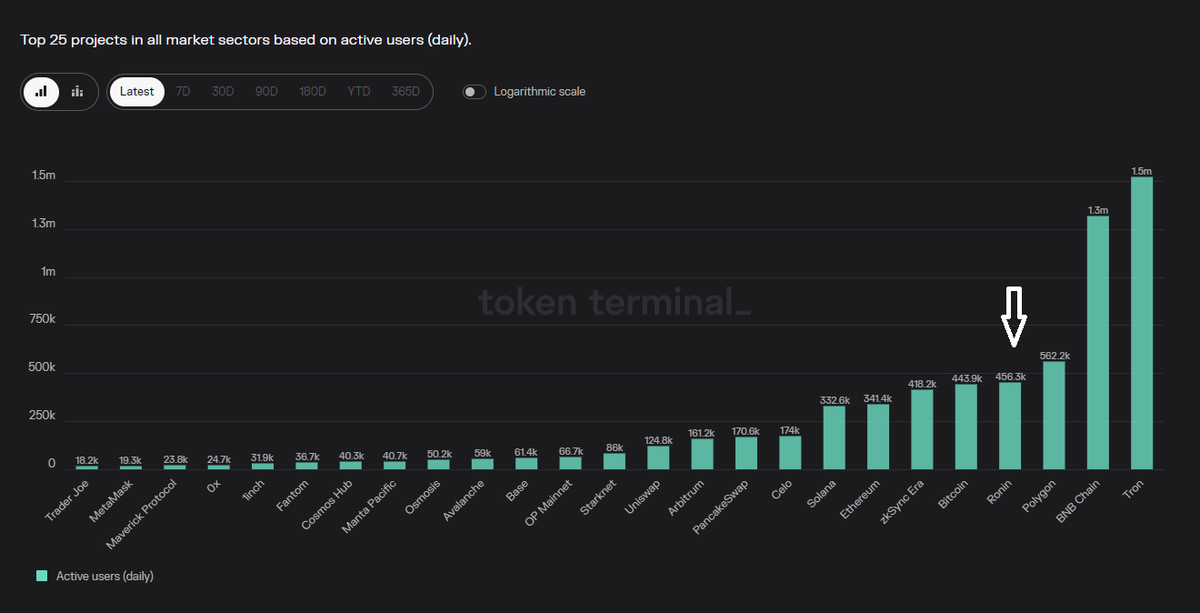Click the Ethereum bar
The image size is (1200, 613).
point(878,437)
